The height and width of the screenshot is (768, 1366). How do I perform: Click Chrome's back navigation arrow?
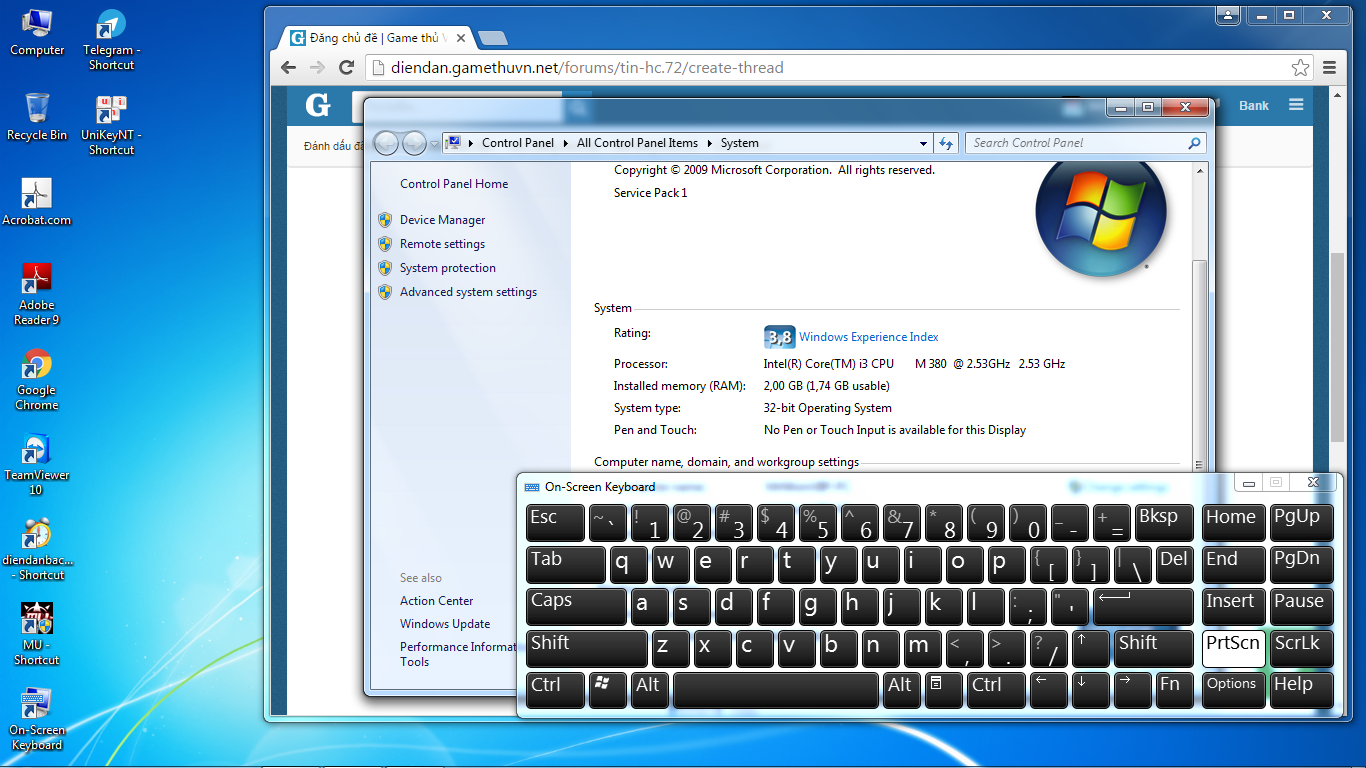[289, 68]
